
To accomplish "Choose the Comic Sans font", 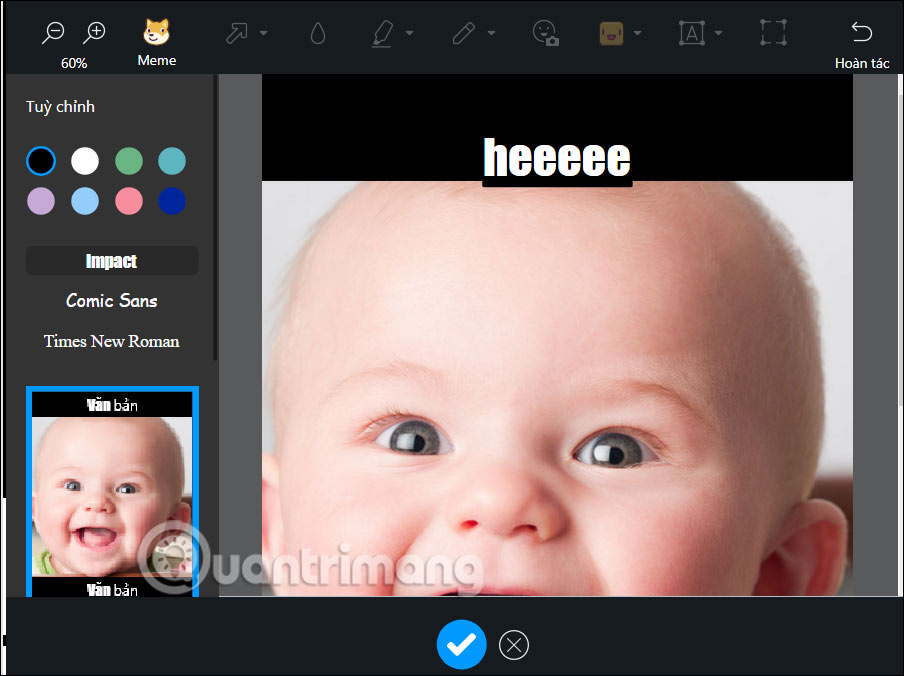I will pos(112,300).
